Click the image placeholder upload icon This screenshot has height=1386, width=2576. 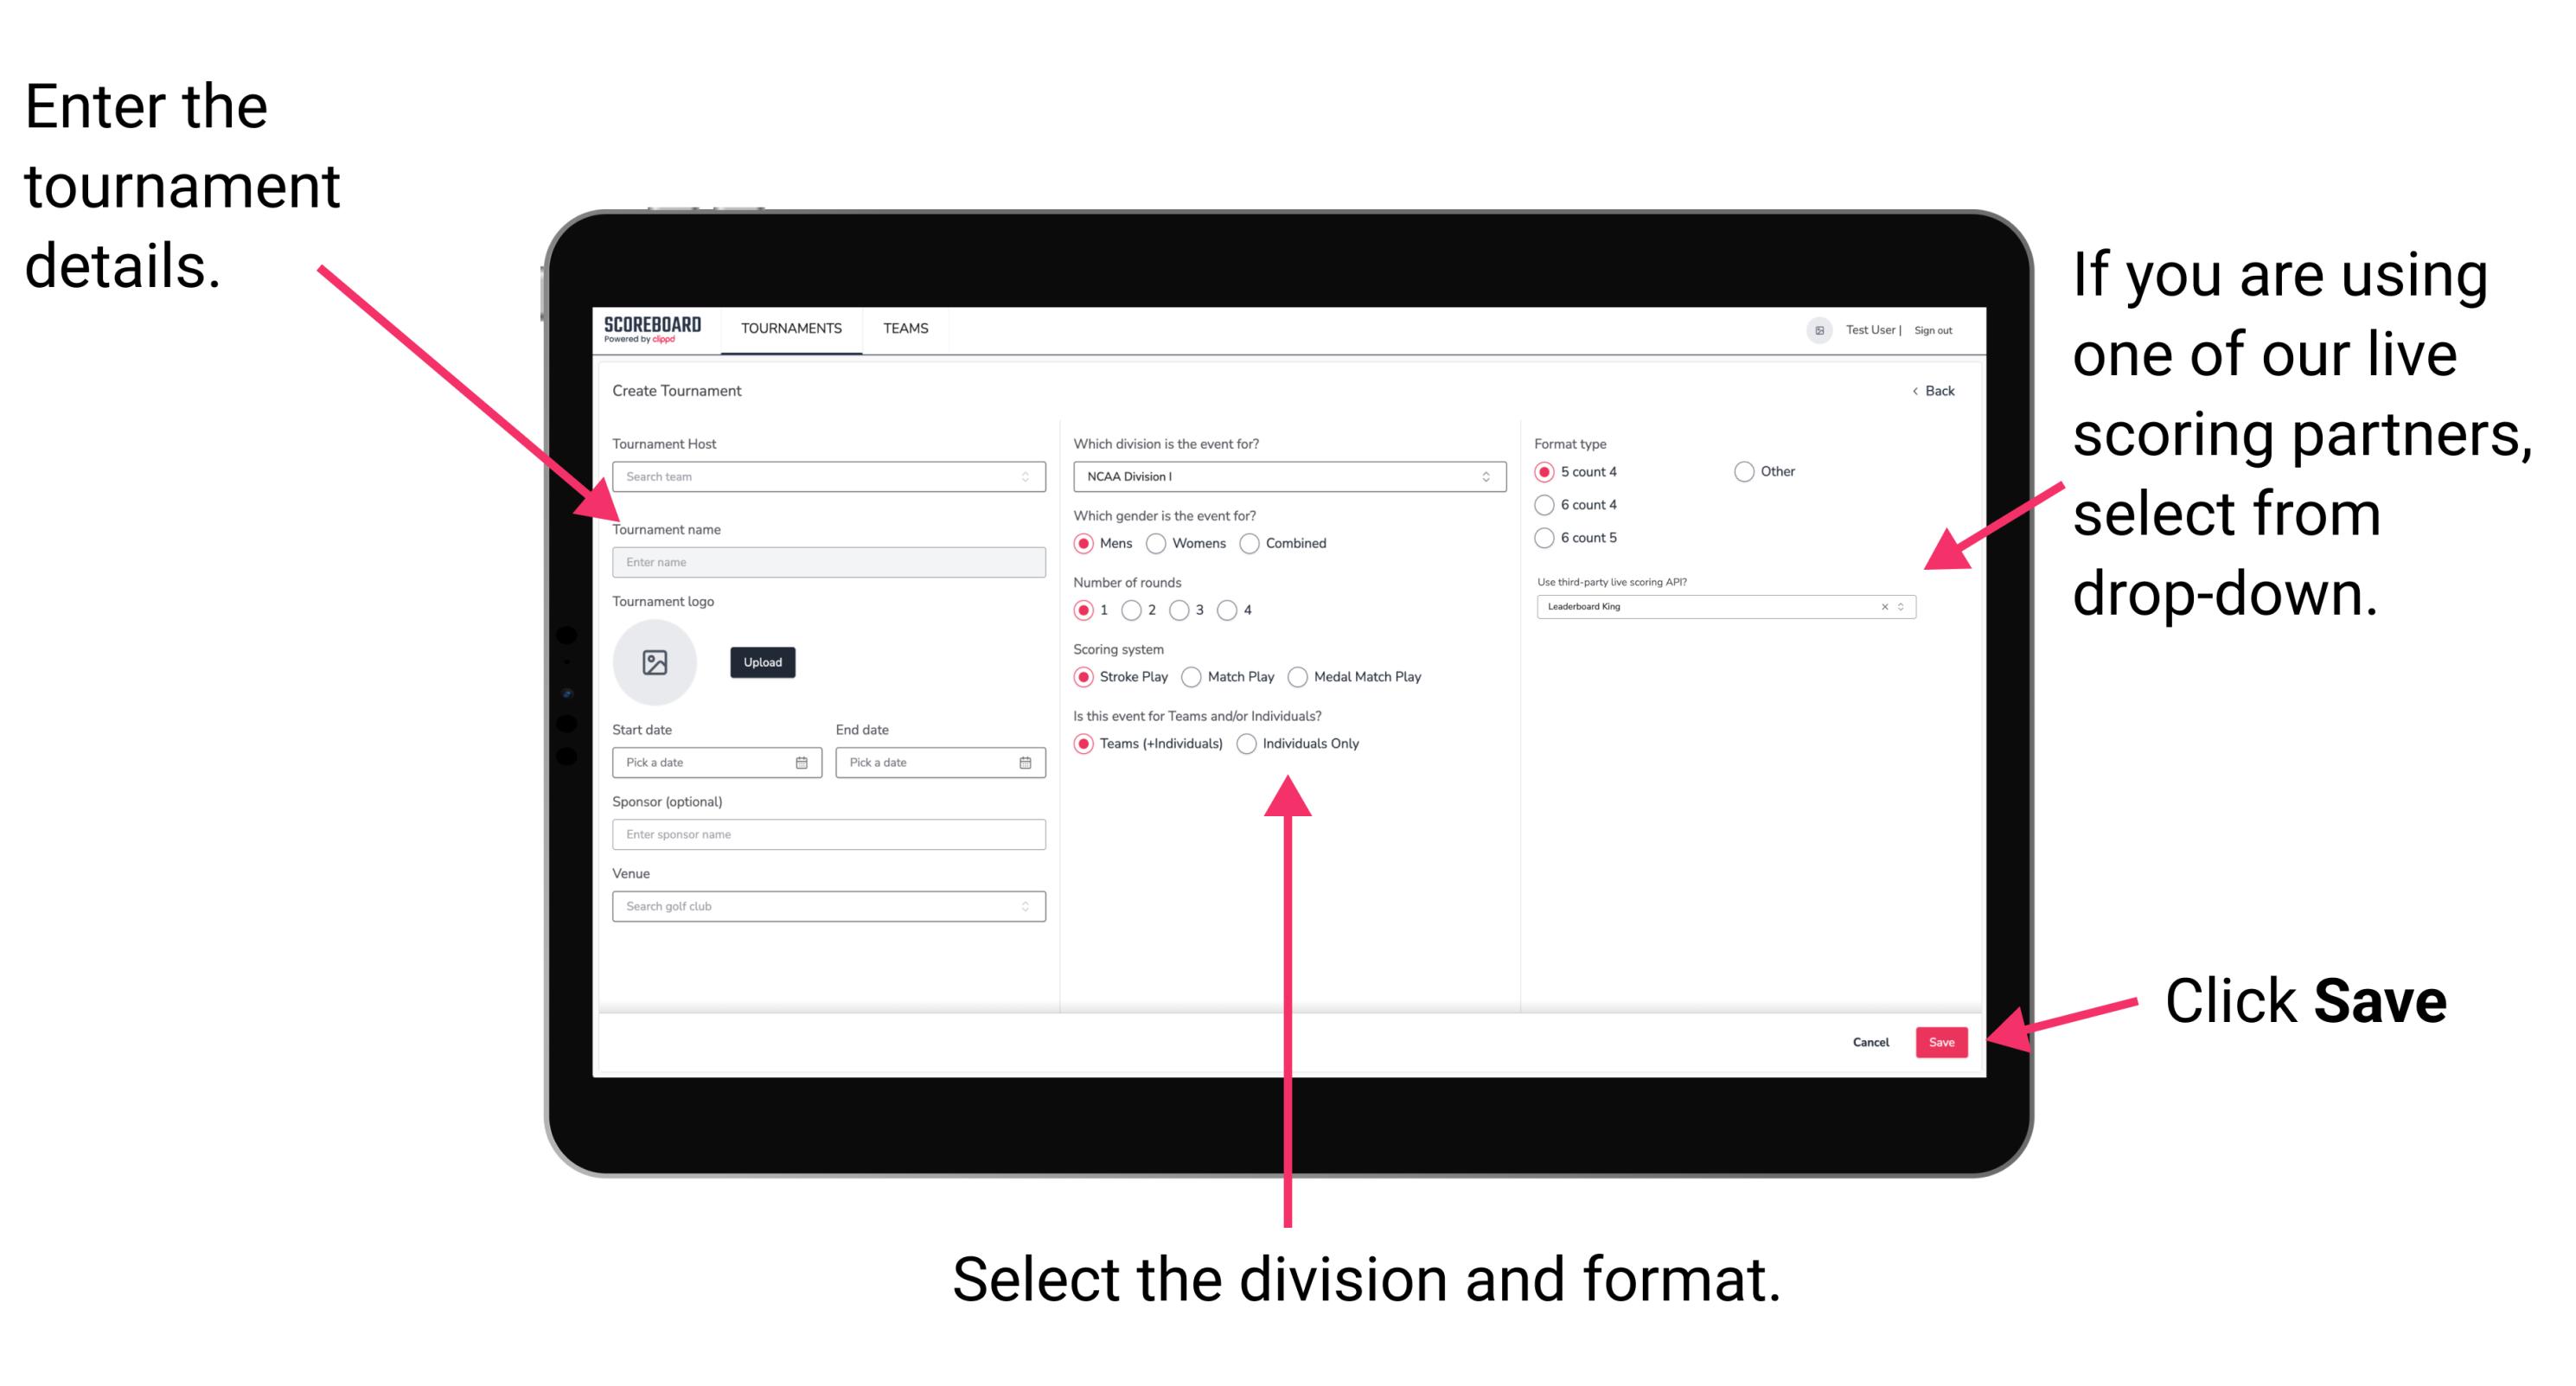(x=654, y=662)
